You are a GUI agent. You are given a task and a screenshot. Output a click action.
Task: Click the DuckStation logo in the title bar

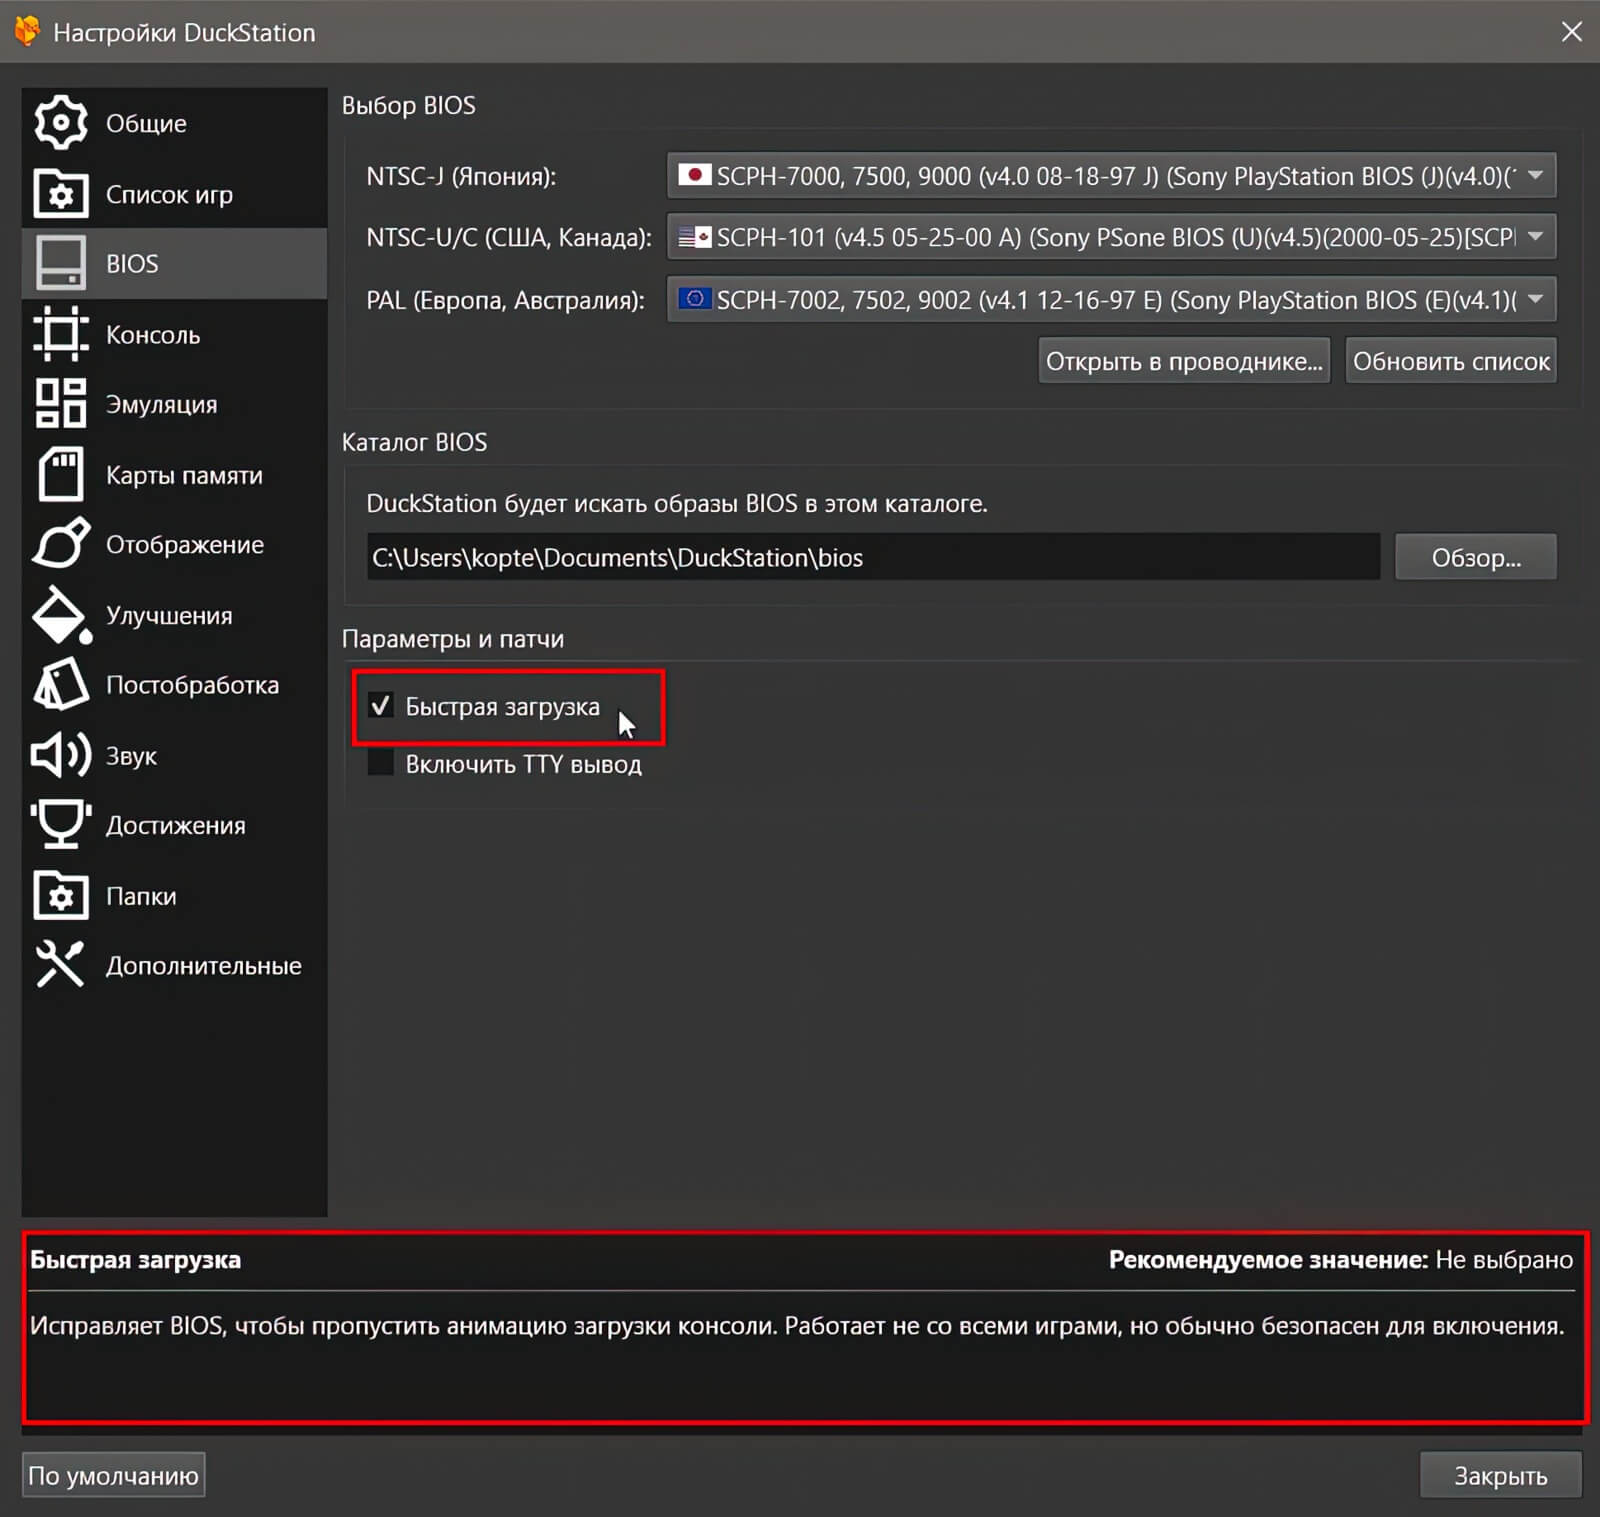point(27,31)
